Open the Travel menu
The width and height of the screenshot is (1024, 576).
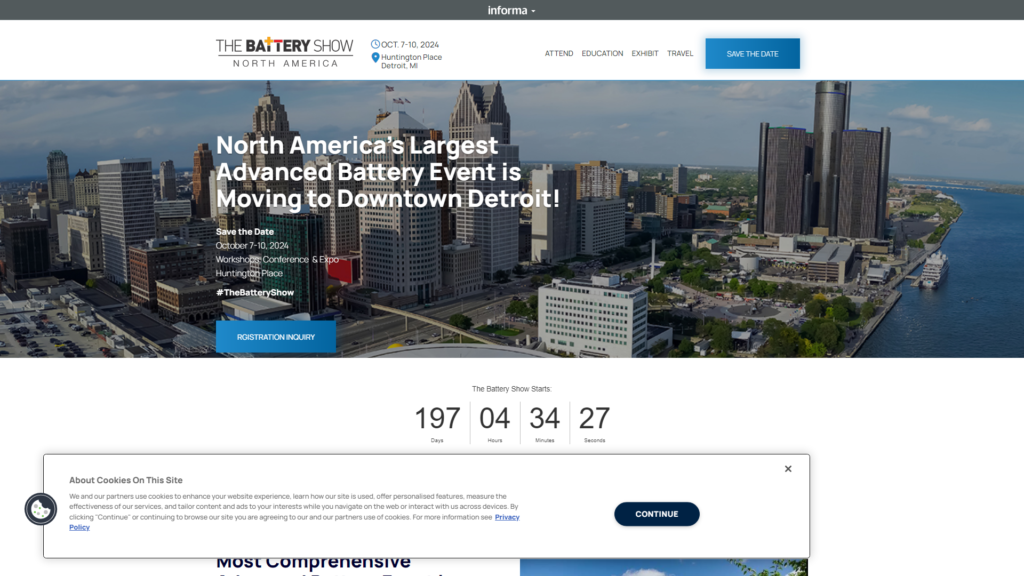click(x=680, y=54)
